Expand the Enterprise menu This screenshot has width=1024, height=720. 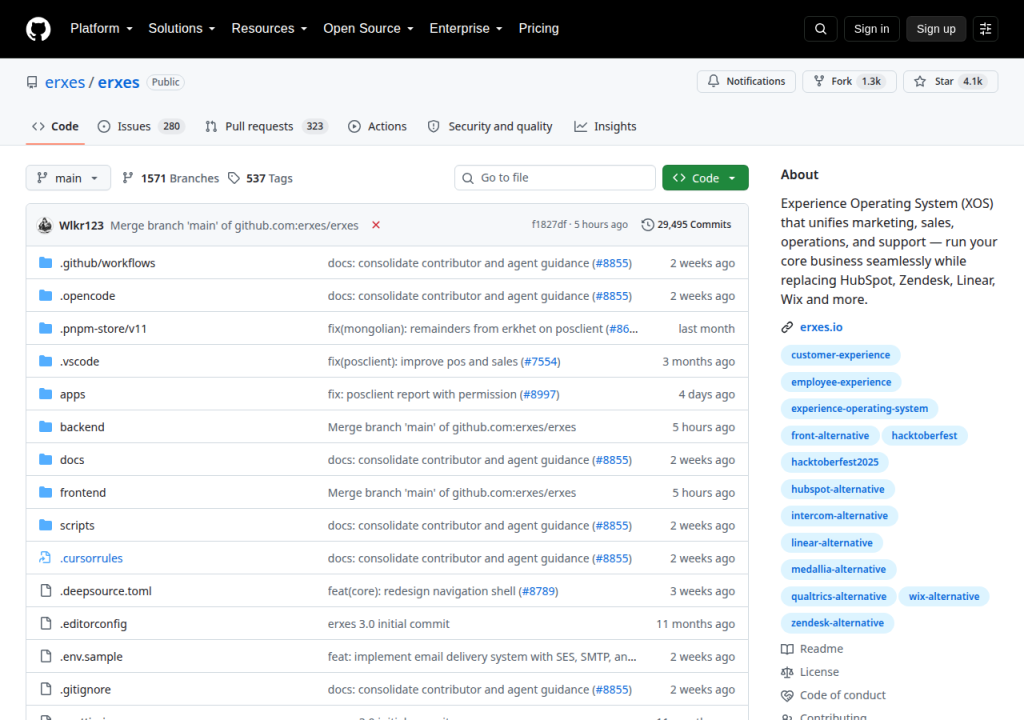coord(466,29)
